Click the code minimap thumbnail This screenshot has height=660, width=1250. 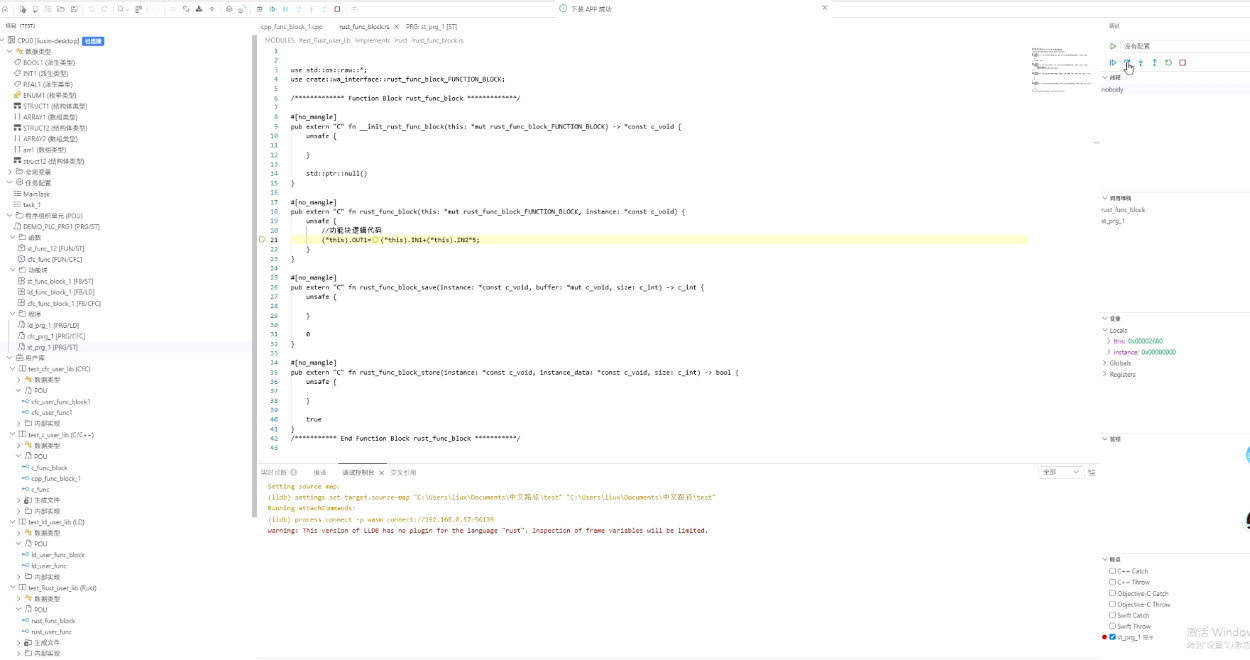coord(1060,68)
